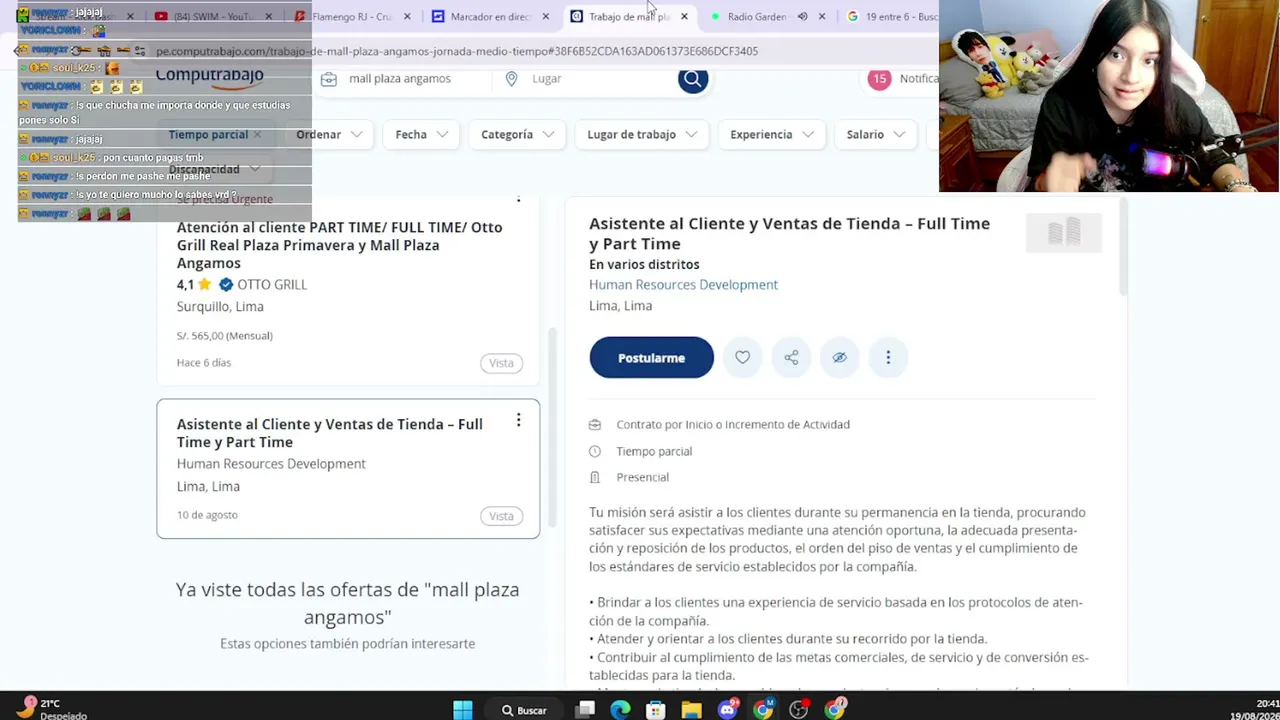The width and height of the screenshot is (1280, 720).
Task: Click the 'En varios distritos' text
Action: pyautogui.click(x=644, y=265)
